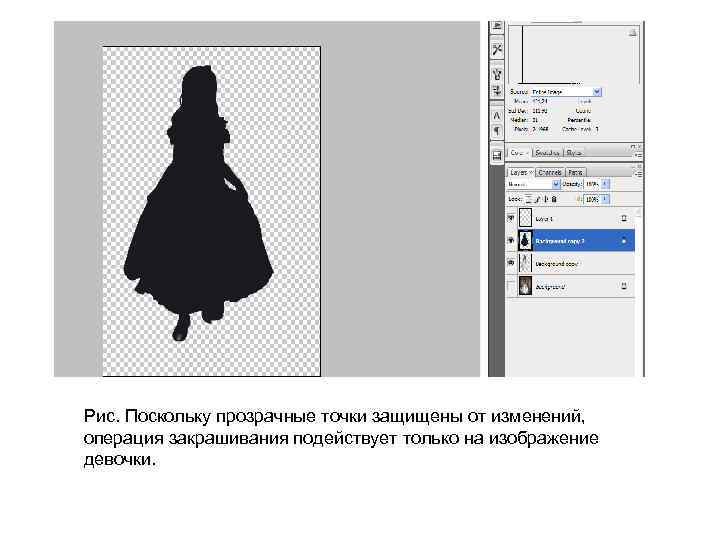The width and height of the screenshot is (720, 540).
Task: Open the histogram Source dropdown
Action: (x=596, y=92)
